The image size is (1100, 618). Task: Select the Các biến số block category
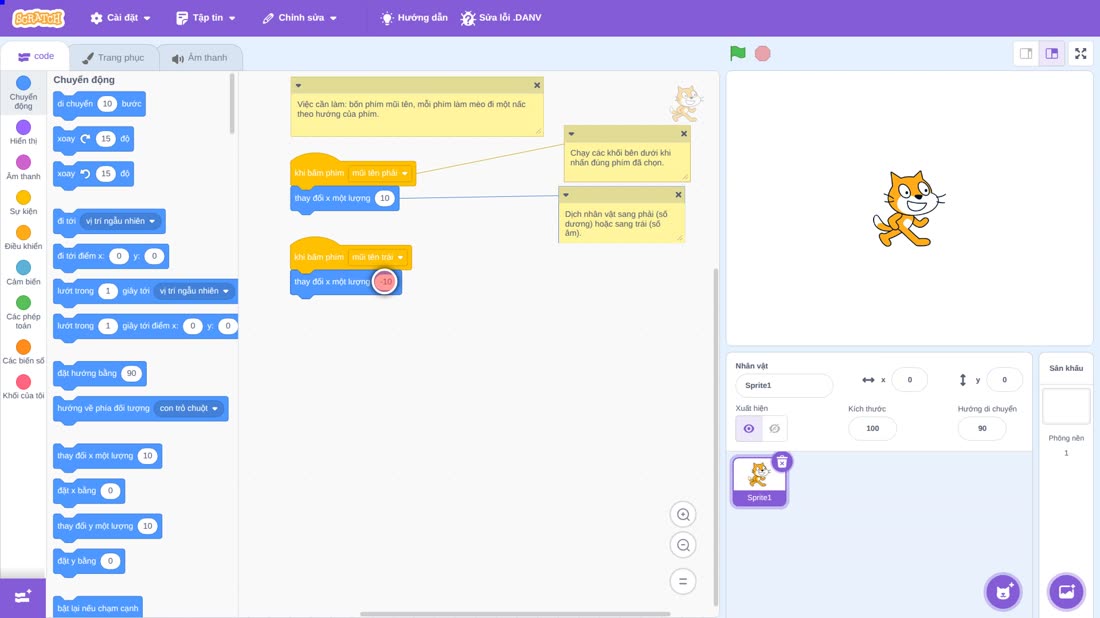[x=23, y=352]
